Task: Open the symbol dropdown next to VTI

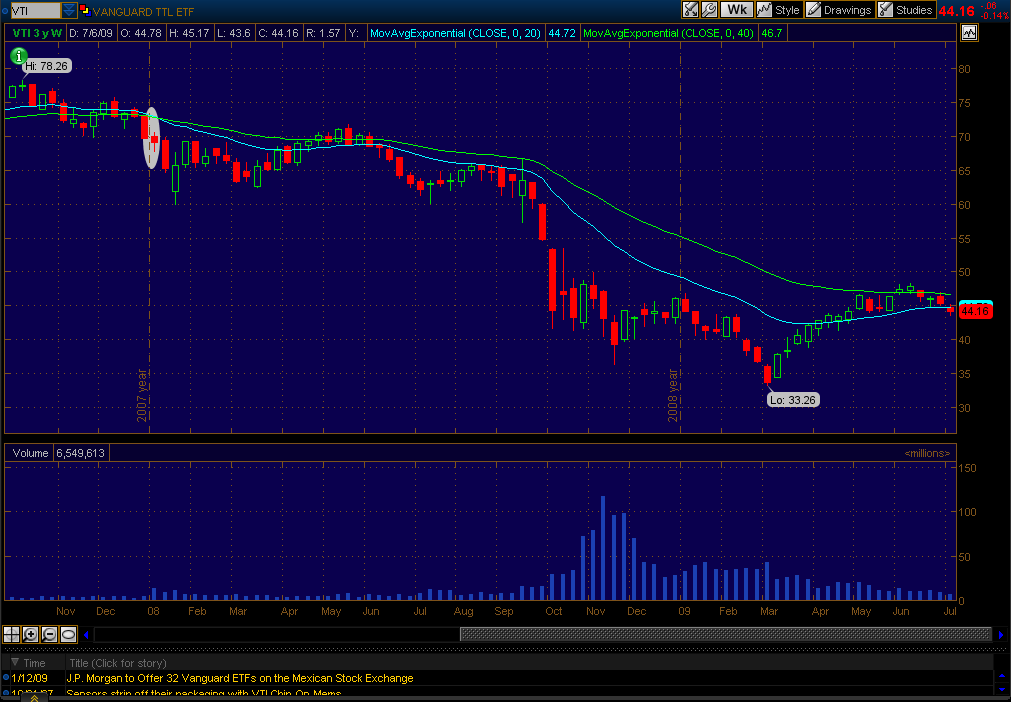Action: (68, 10)
